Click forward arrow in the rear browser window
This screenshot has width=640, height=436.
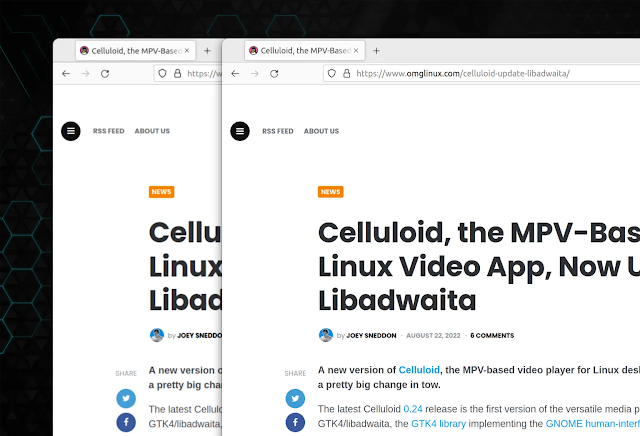[85, 73]
